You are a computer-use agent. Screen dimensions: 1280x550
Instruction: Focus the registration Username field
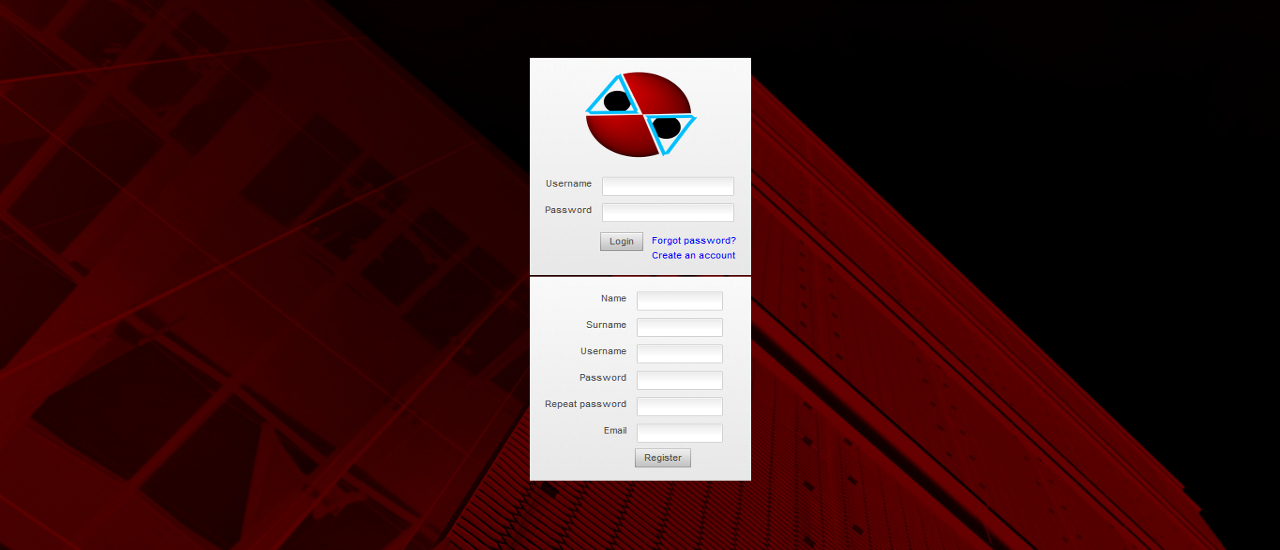[x=680, y=354]
